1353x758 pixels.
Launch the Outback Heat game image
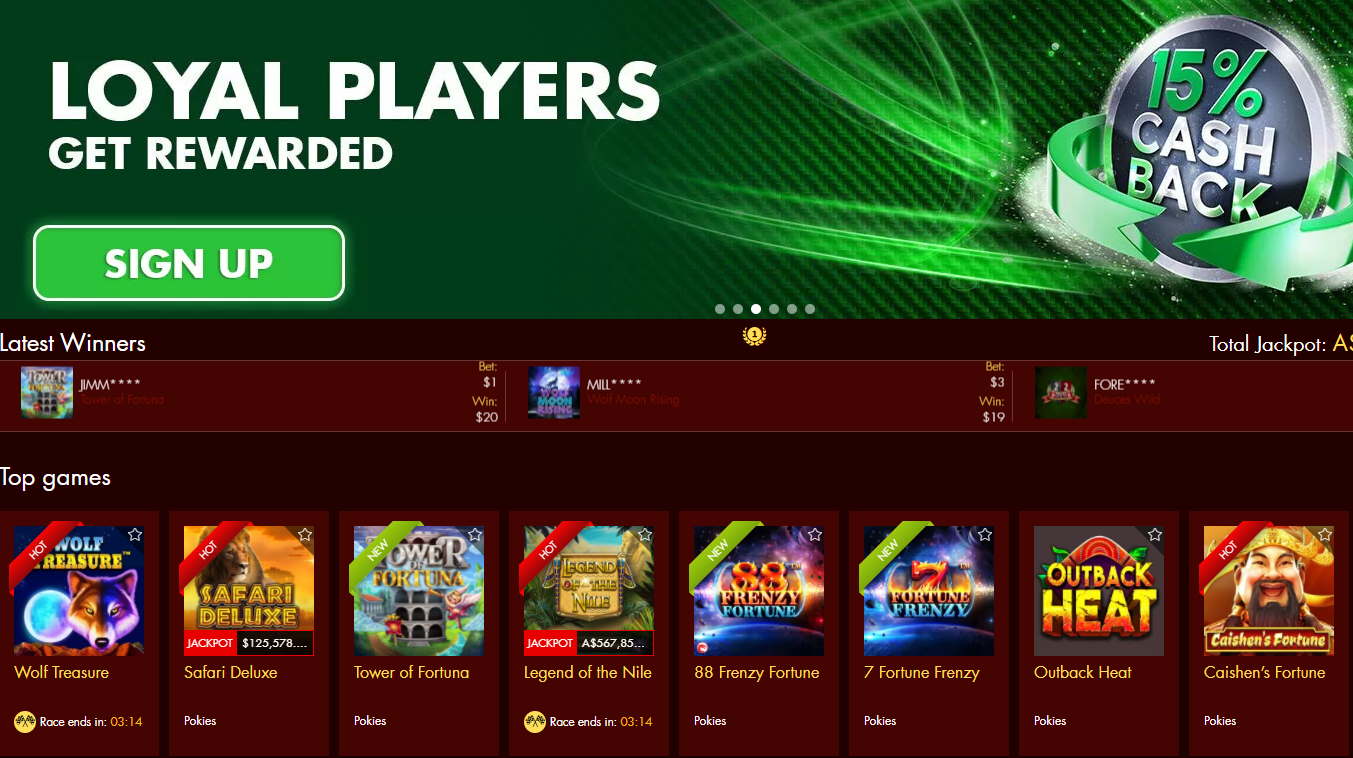click(1099, 591)
